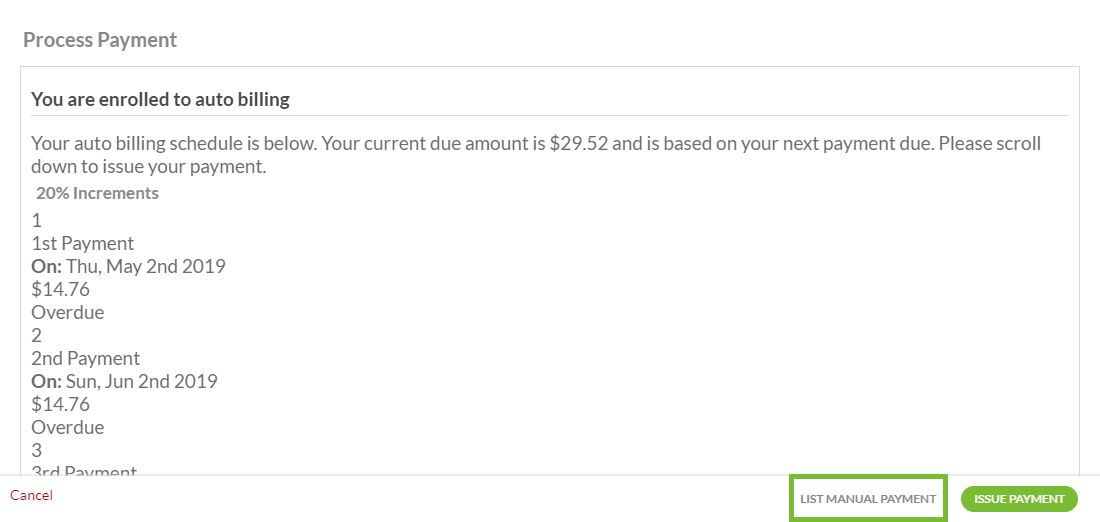Viewport: 1100px width, 522px height.
Task: Click the Overdue status of 1st Payment
Action: tap(68, 312)
